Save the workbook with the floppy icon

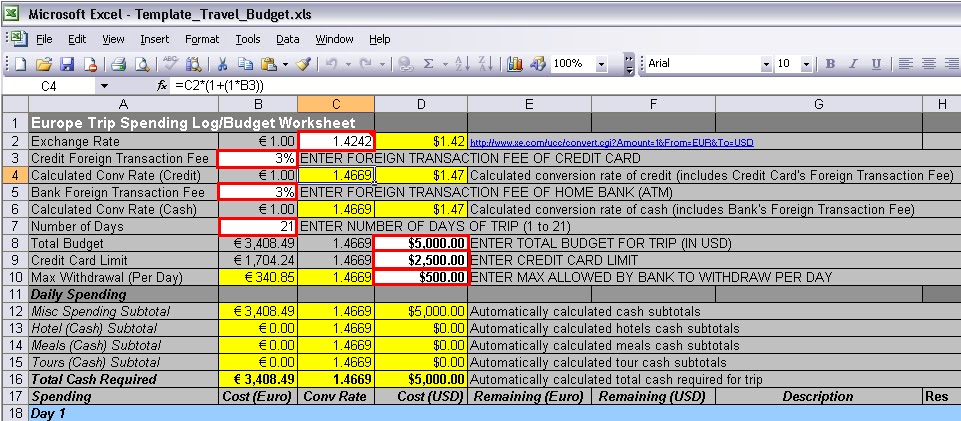[x=67, y=64]
